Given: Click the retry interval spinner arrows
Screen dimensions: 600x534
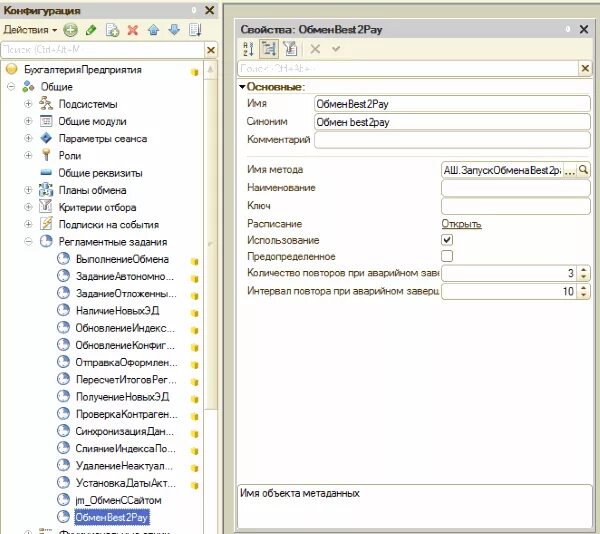Looking at the screenshot, I should 584,291.
